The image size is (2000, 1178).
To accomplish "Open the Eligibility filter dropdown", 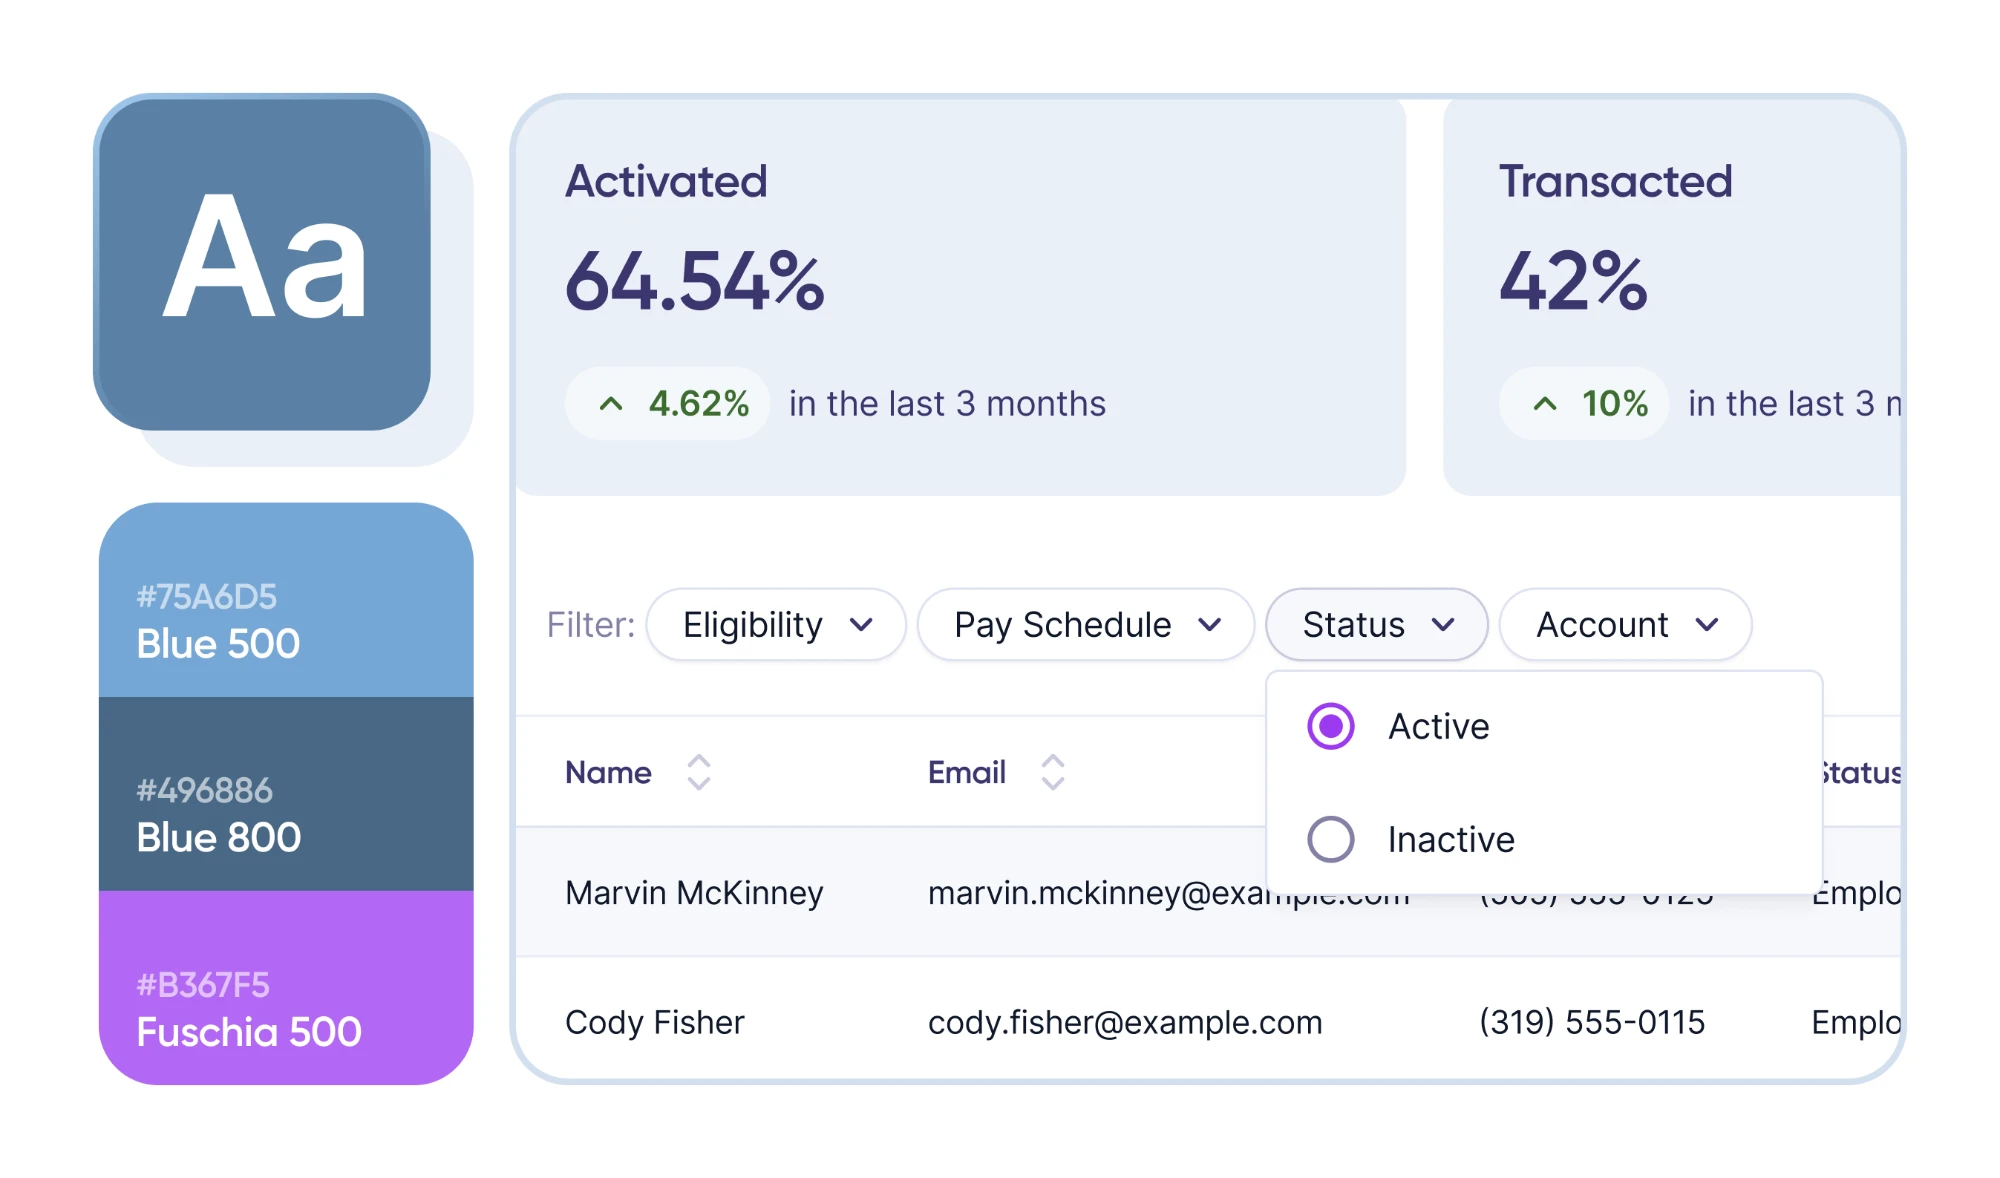I will pyautogui.click(x=776, y=625).
